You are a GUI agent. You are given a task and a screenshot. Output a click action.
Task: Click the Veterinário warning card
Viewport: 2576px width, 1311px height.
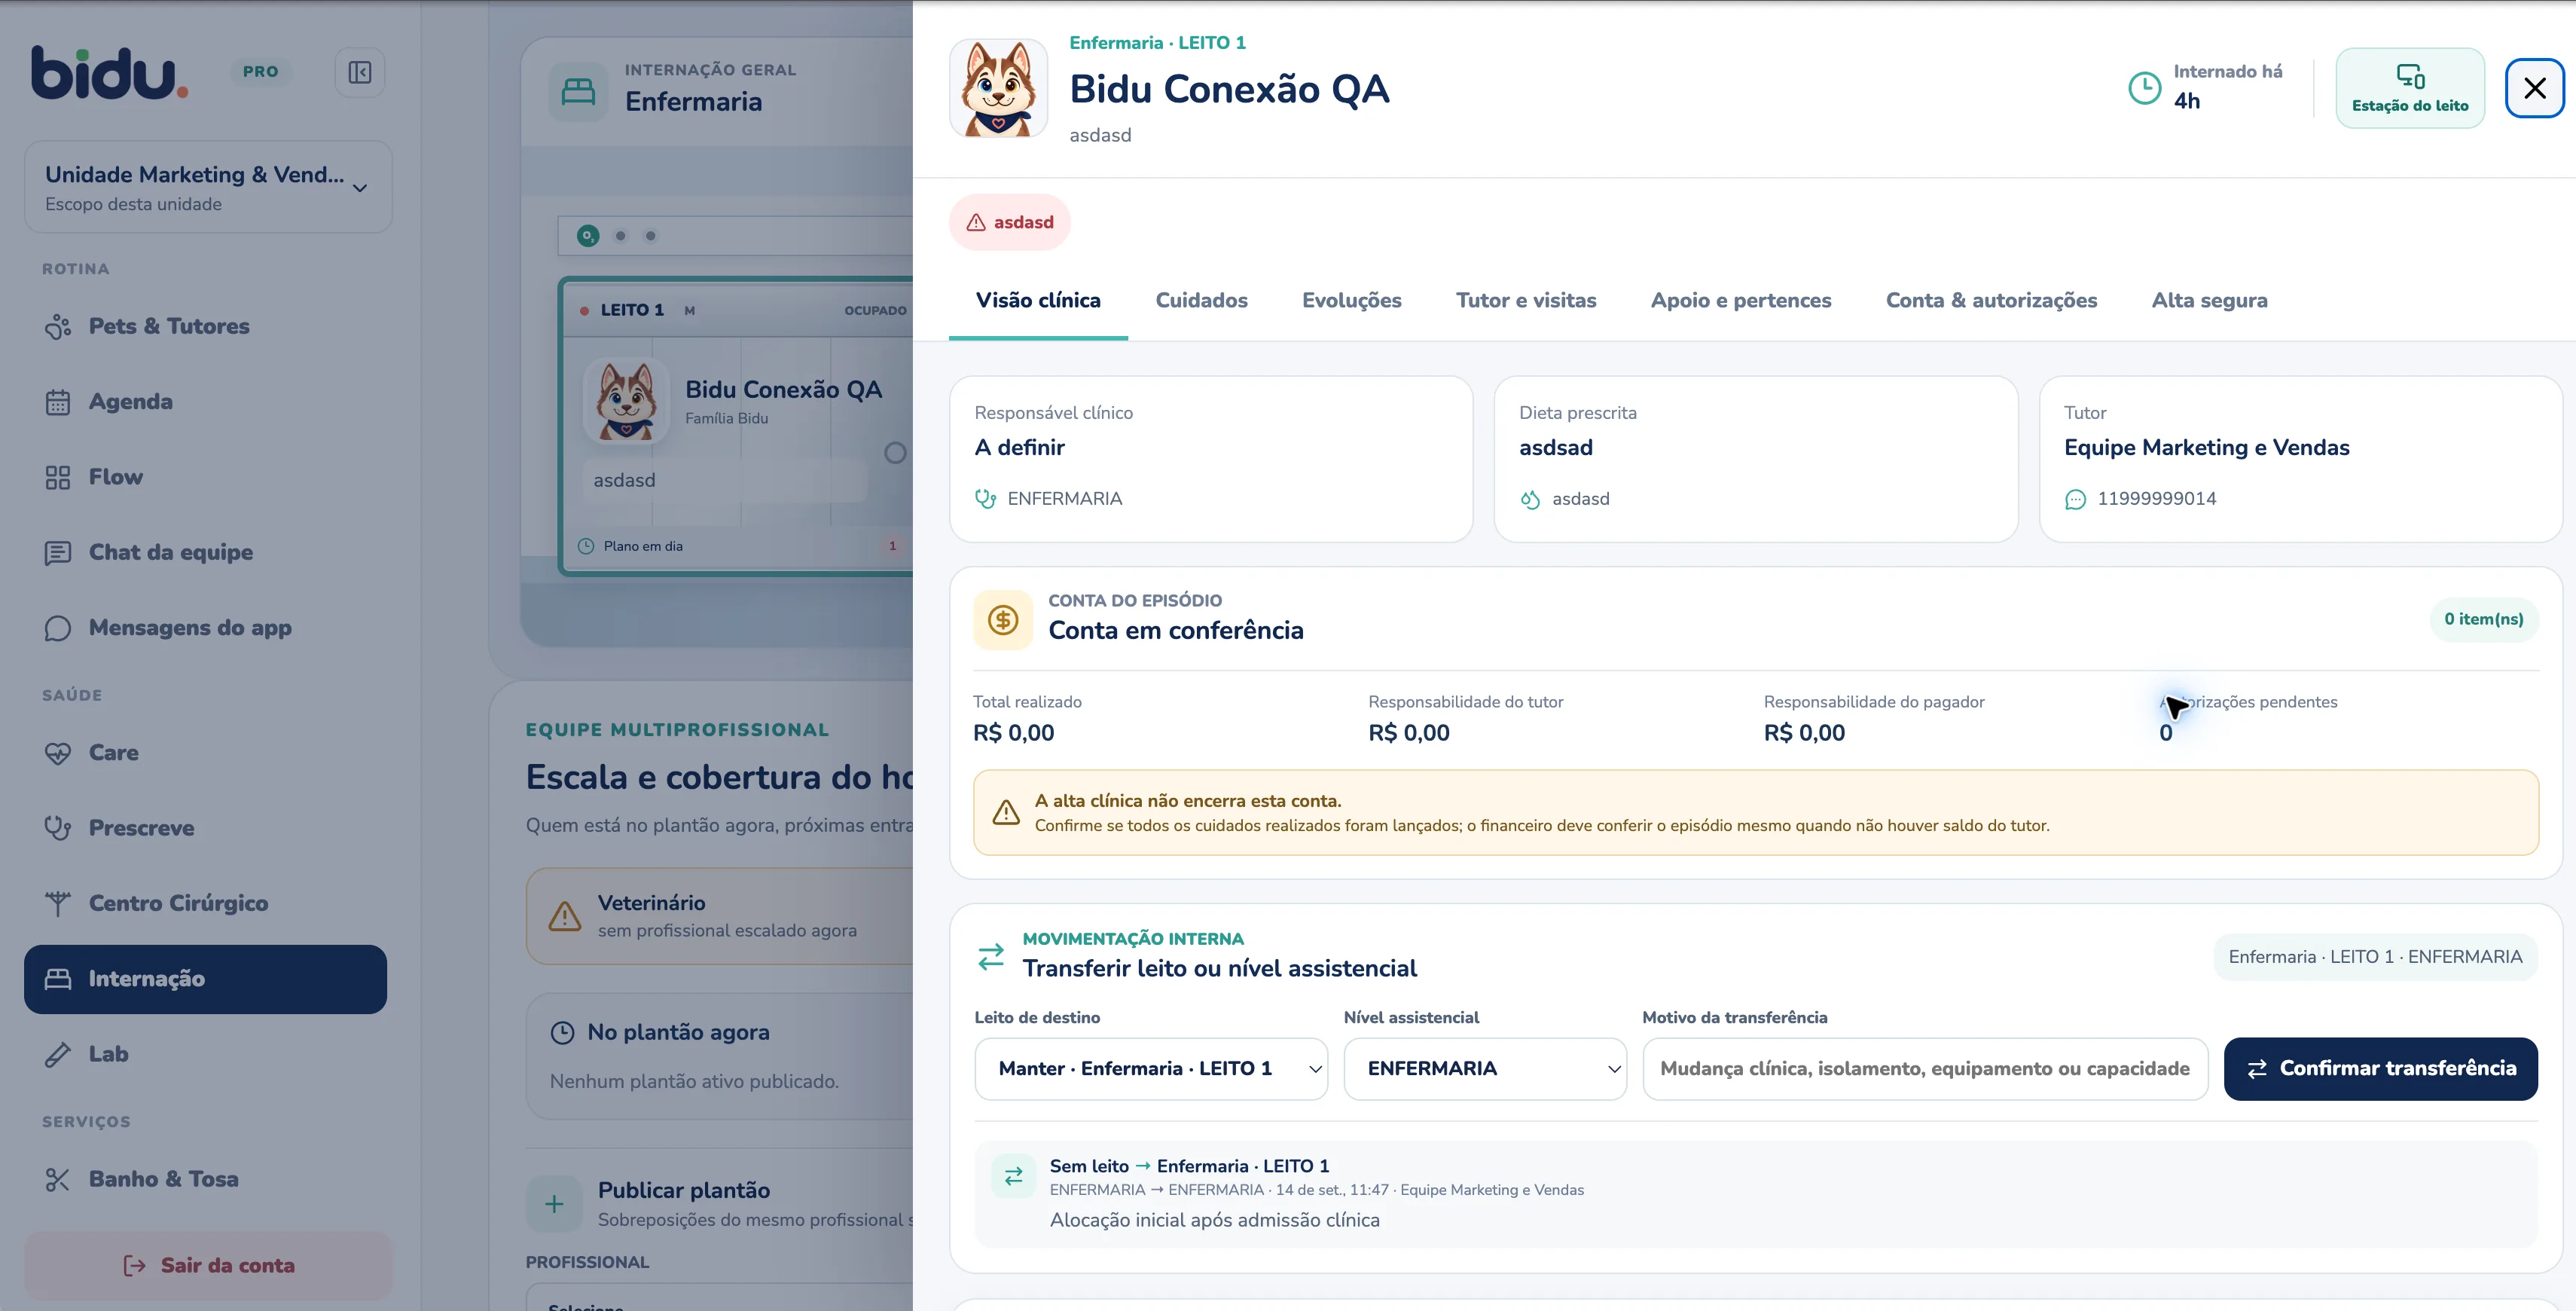point(720,916)
